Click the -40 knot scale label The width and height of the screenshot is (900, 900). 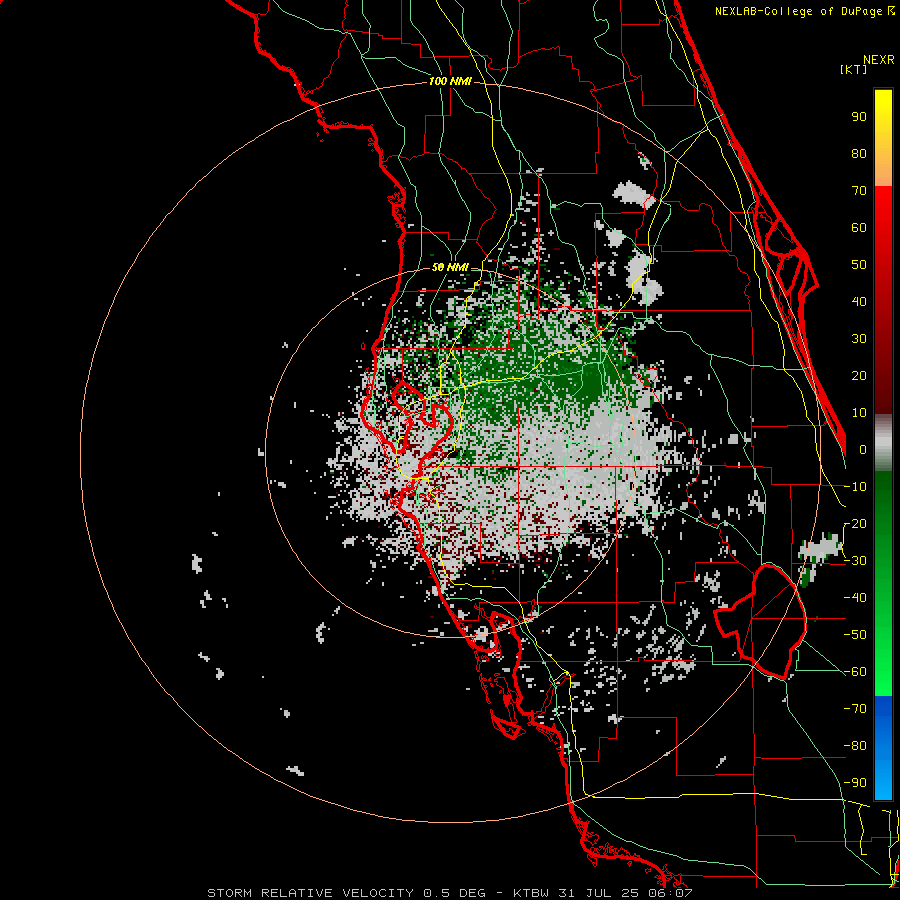click(855, 598)
